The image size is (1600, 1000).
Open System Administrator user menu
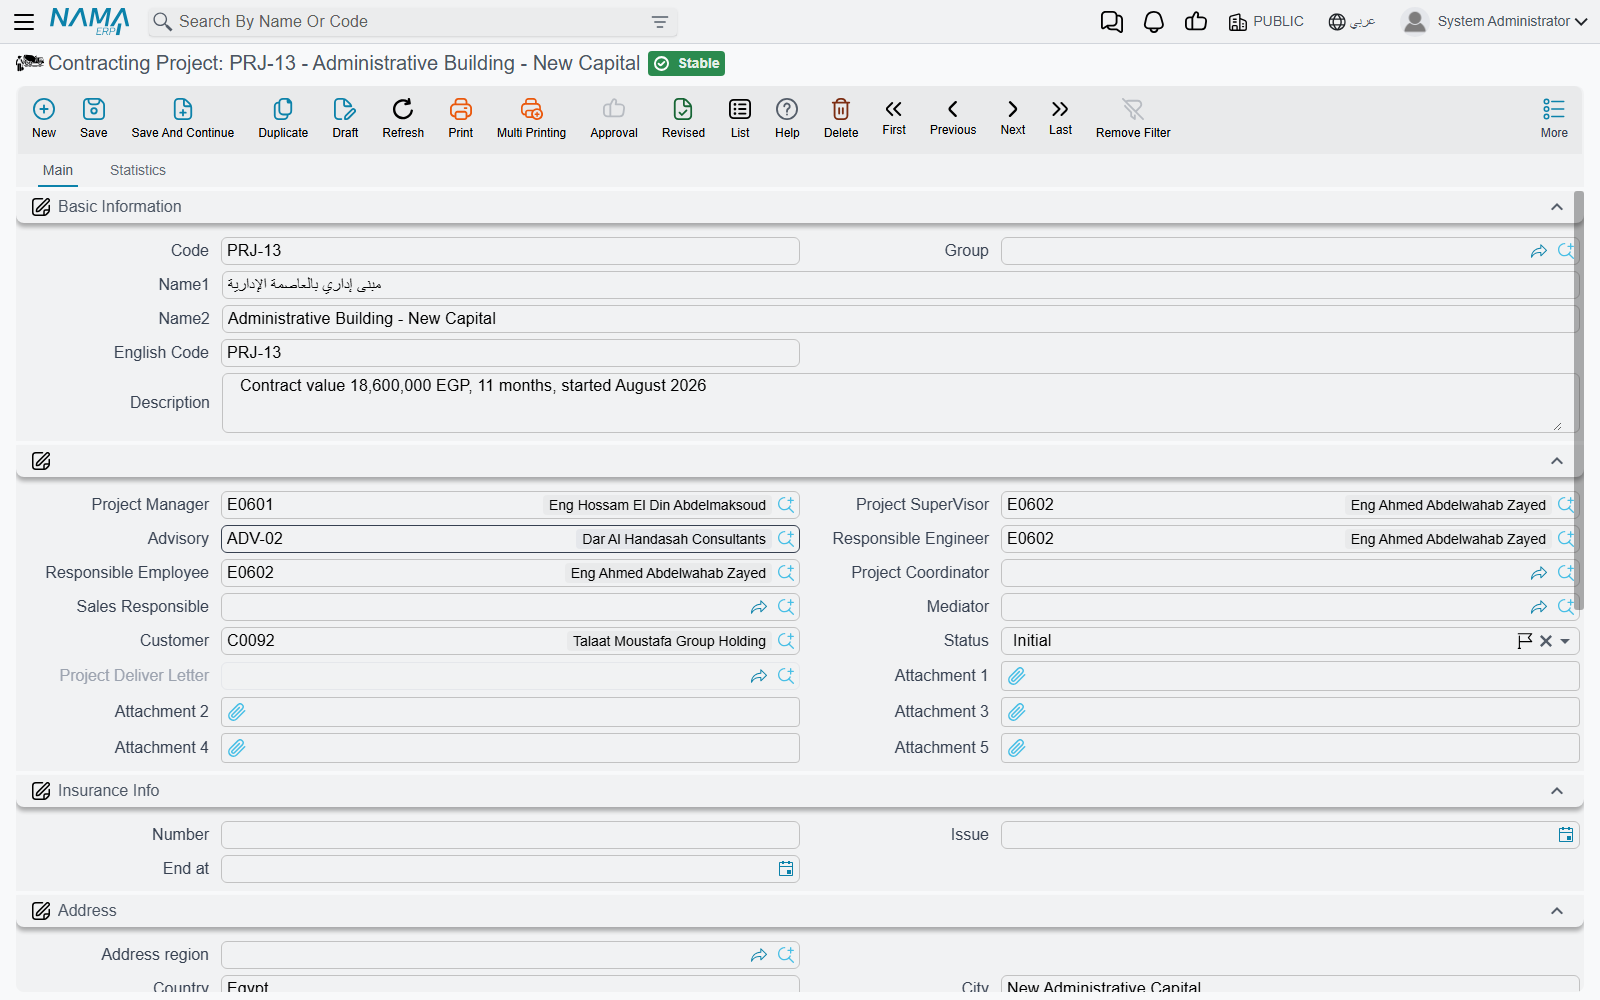pyautogui.click(x=1495, y=22)
